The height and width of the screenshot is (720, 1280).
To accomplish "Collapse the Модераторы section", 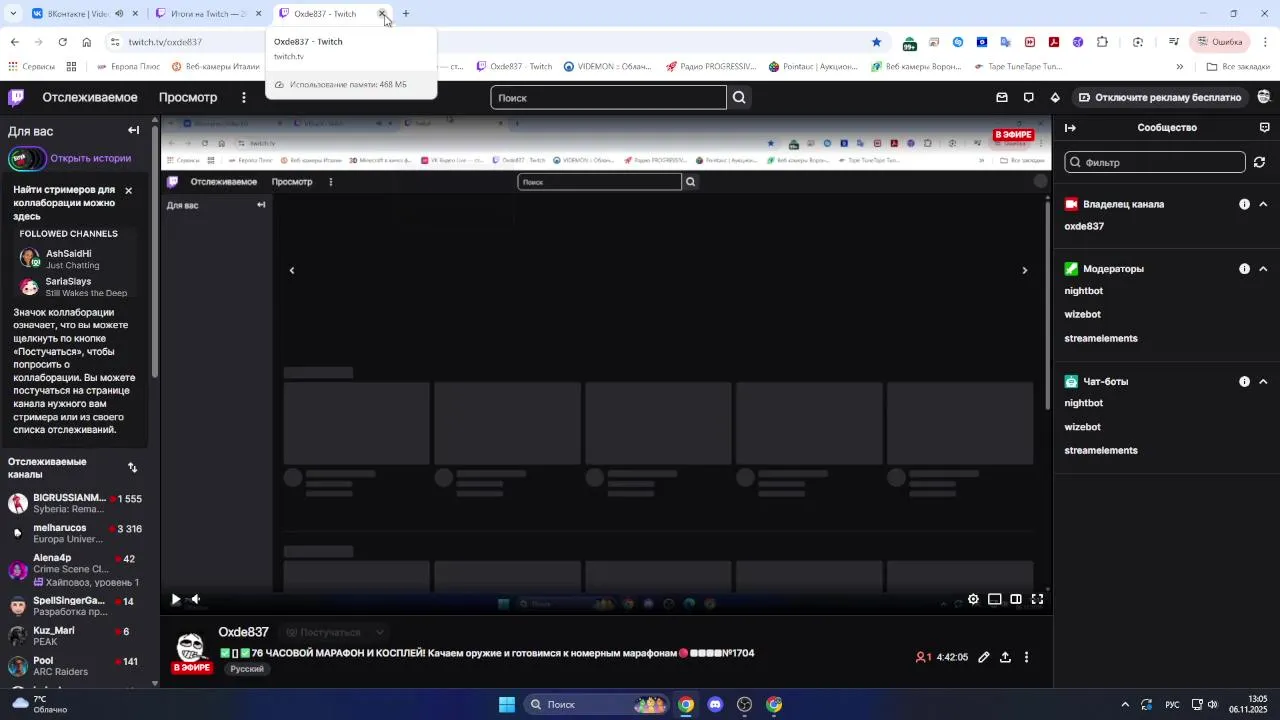I will click(1263, 269).
